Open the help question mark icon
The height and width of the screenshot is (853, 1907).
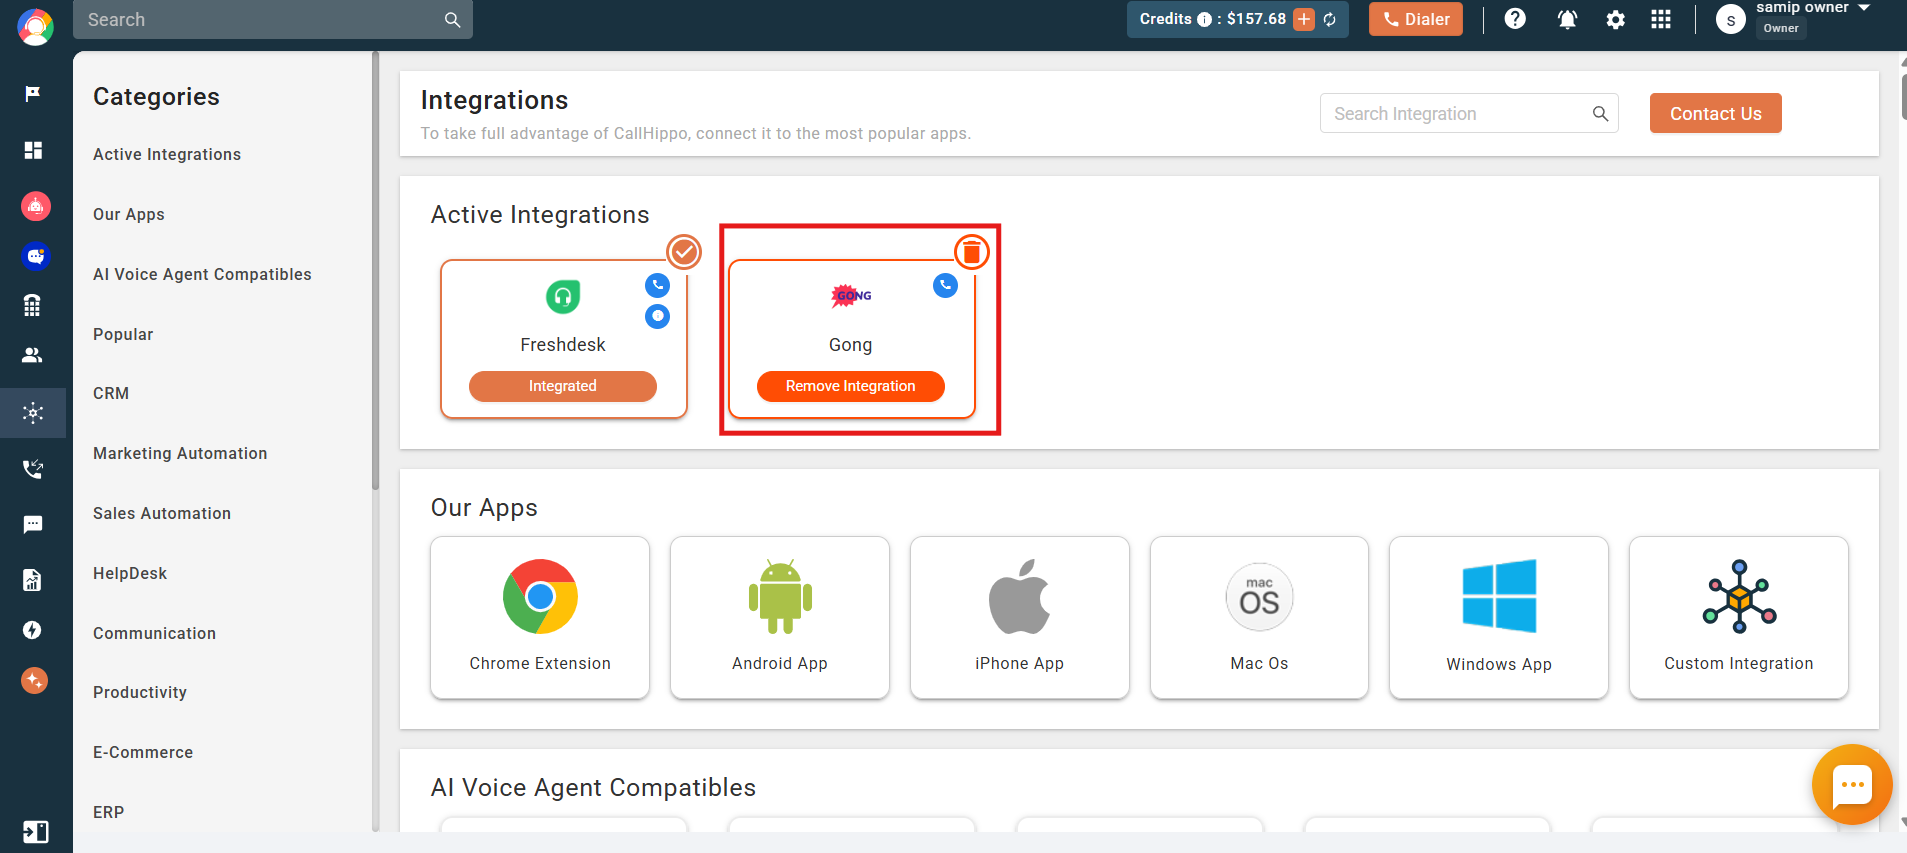(x=1515, y=19)
